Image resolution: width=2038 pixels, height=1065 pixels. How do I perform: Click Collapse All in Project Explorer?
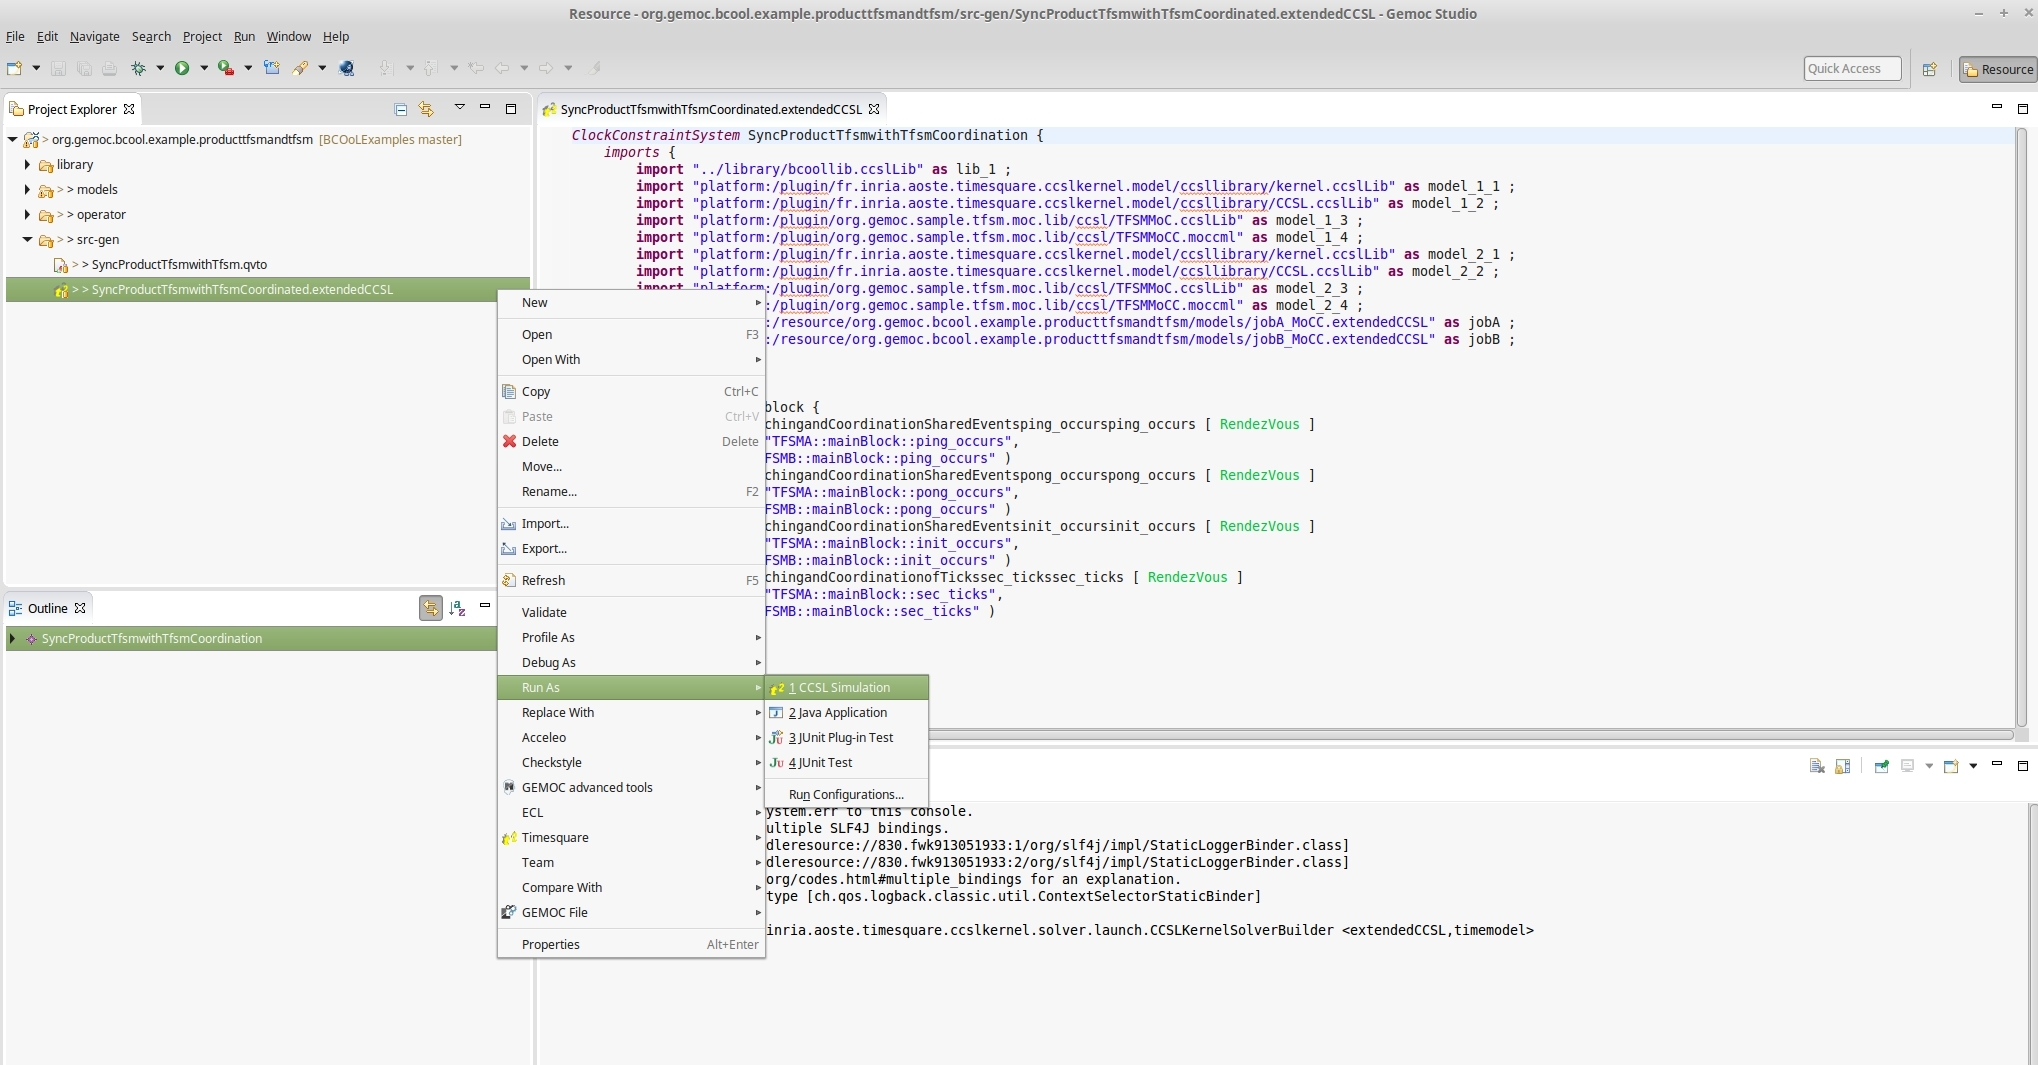point(400,109)
